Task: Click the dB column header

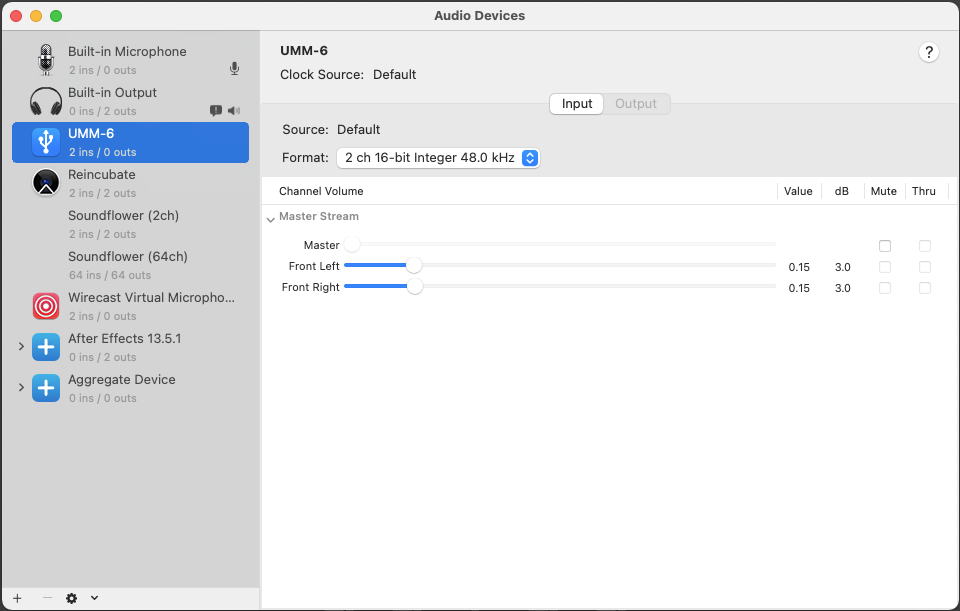Action: [842, 191]
